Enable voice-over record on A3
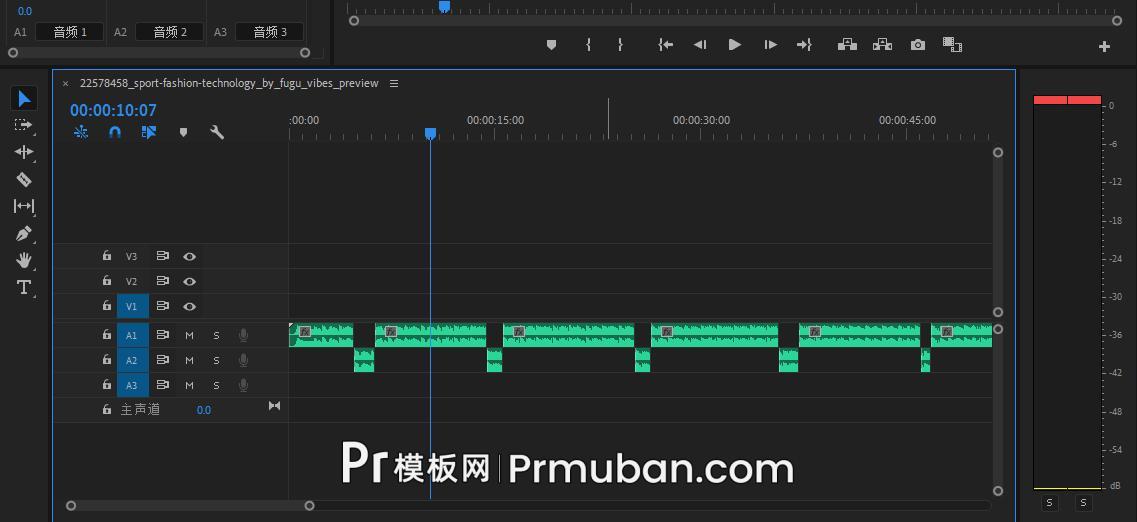Screen dimensions: 1137x522 click(x=244, y=384)
